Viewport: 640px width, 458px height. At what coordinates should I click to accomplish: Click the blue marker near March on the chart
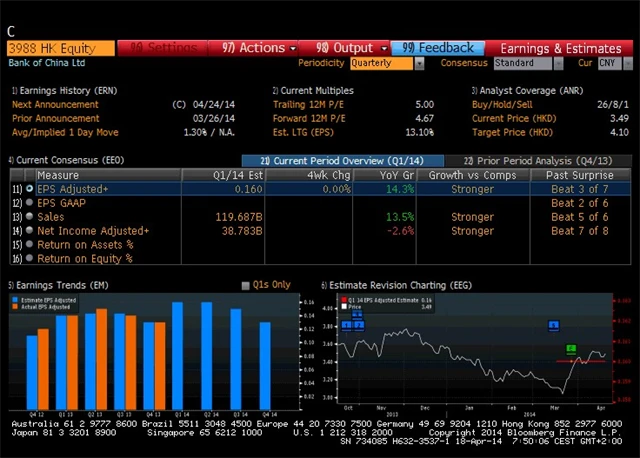(553, 325)
